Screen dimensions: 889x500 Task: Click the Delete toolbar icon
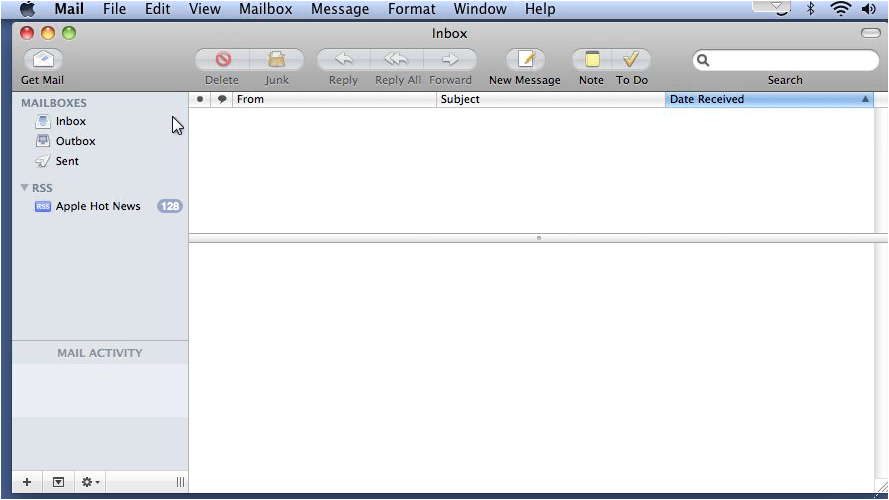(x=223, y=59)
